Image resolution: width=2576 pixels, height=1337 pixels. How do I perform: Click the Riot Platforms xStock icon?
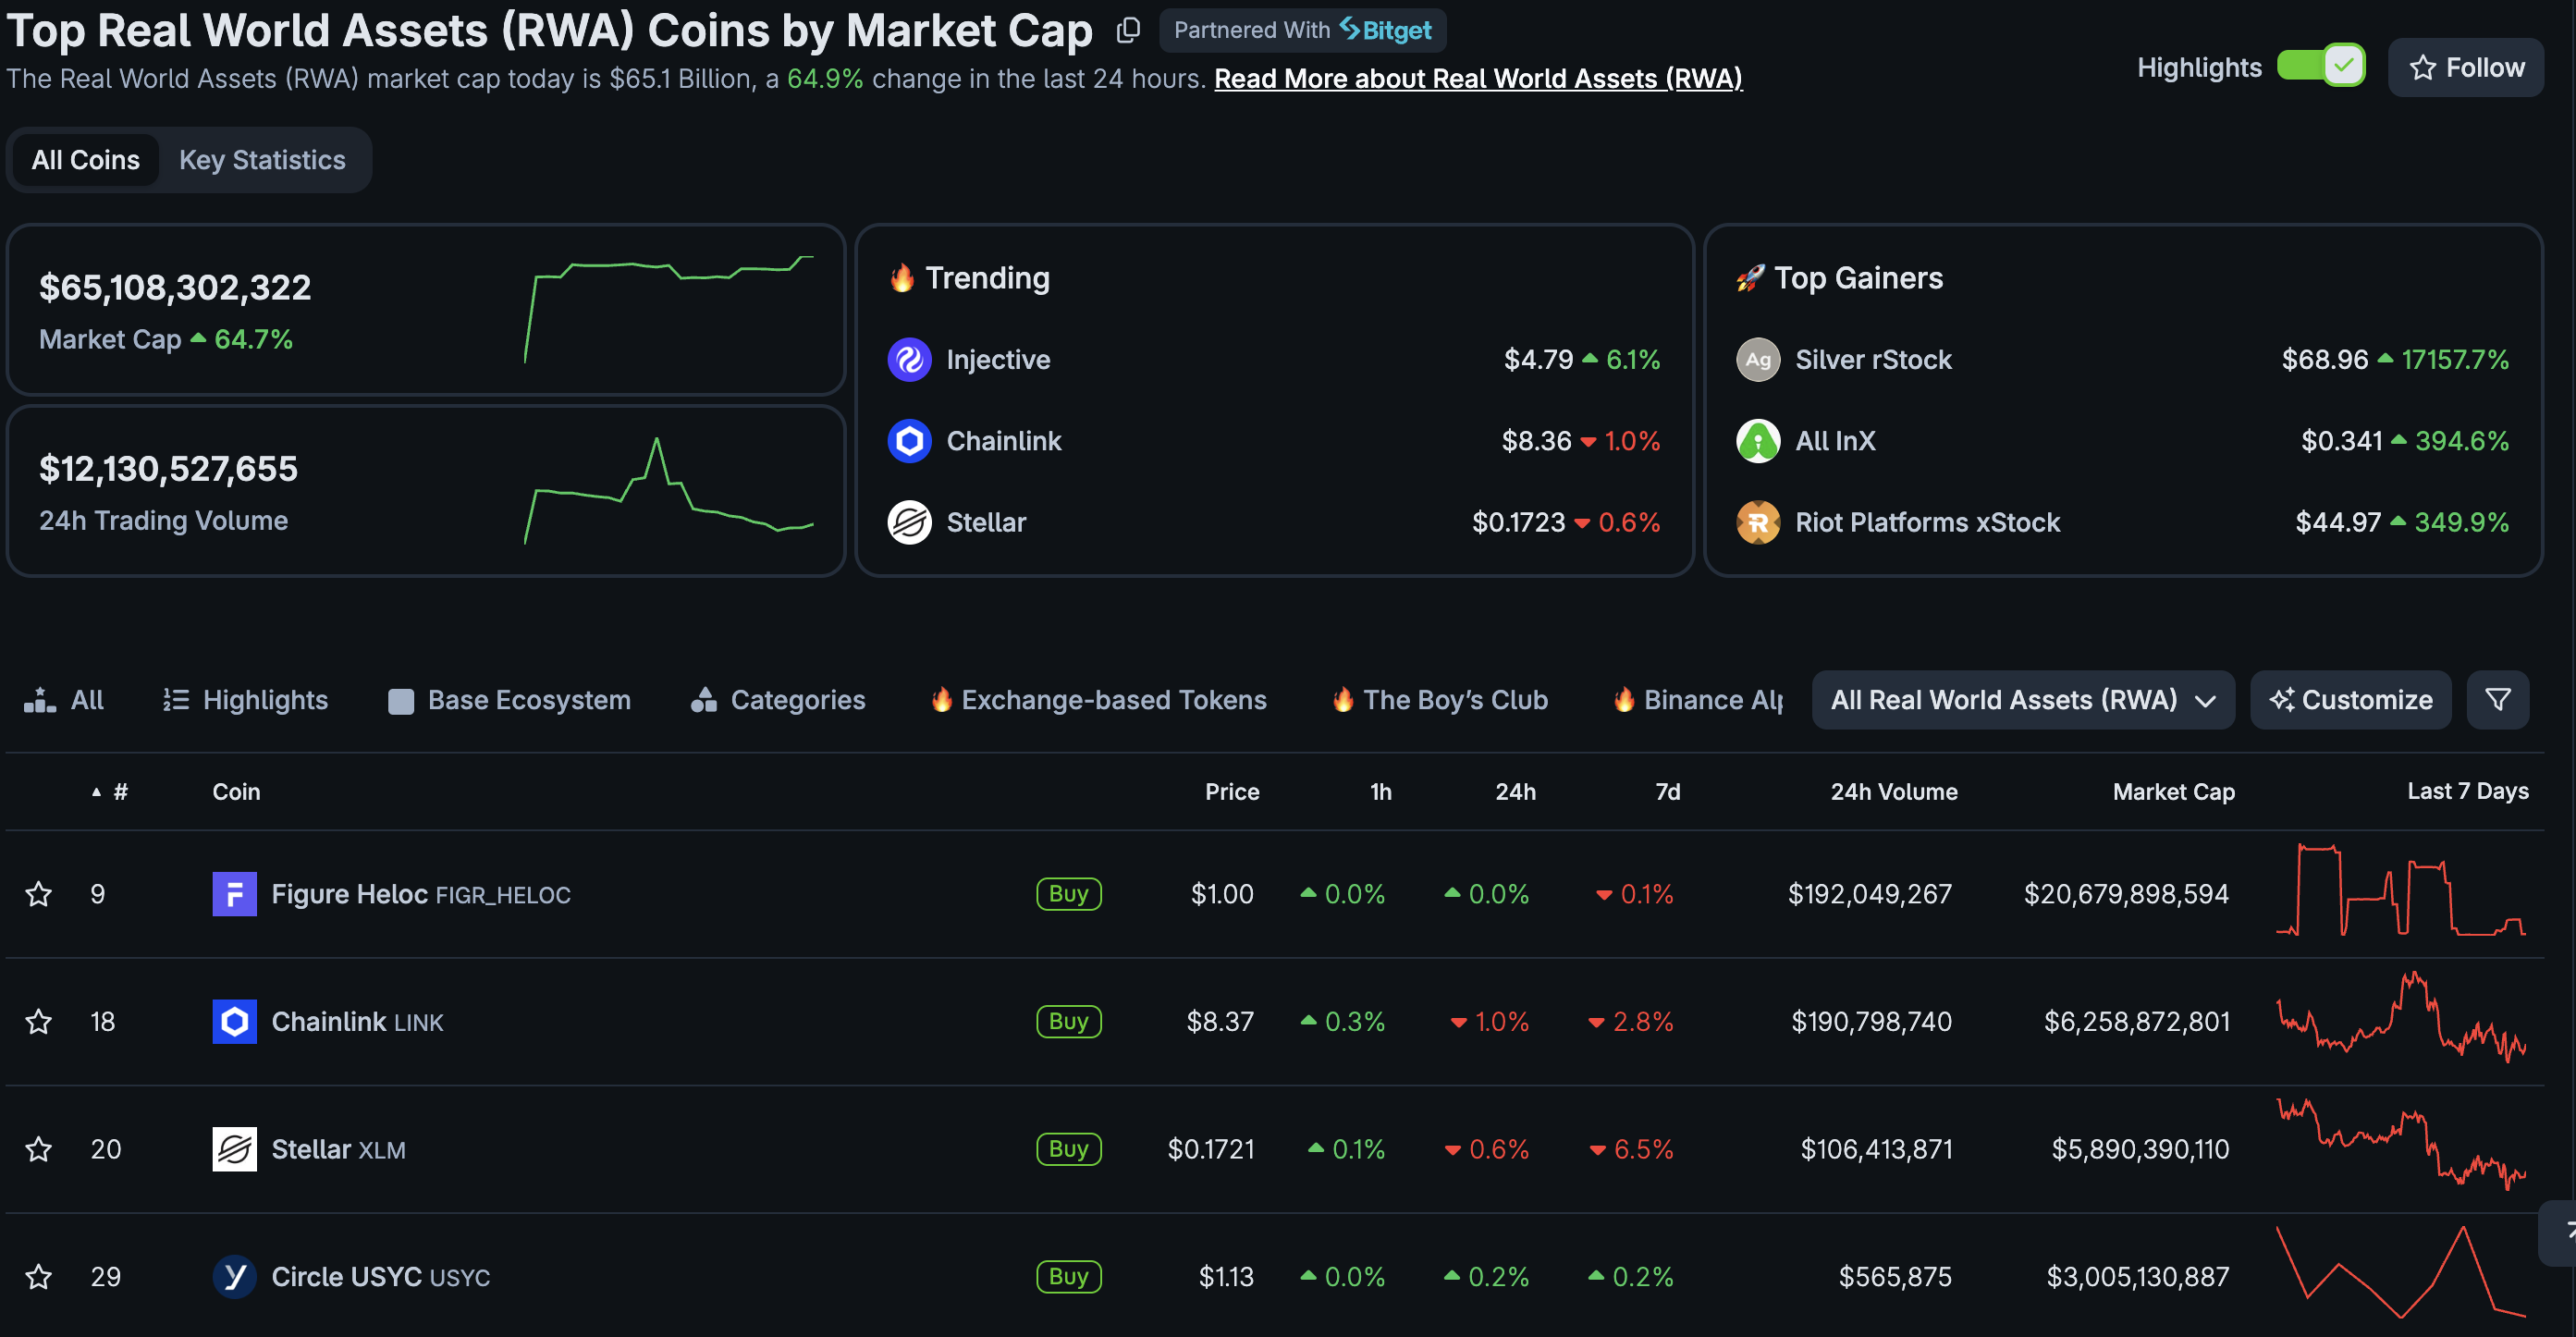click(1758, 522)
